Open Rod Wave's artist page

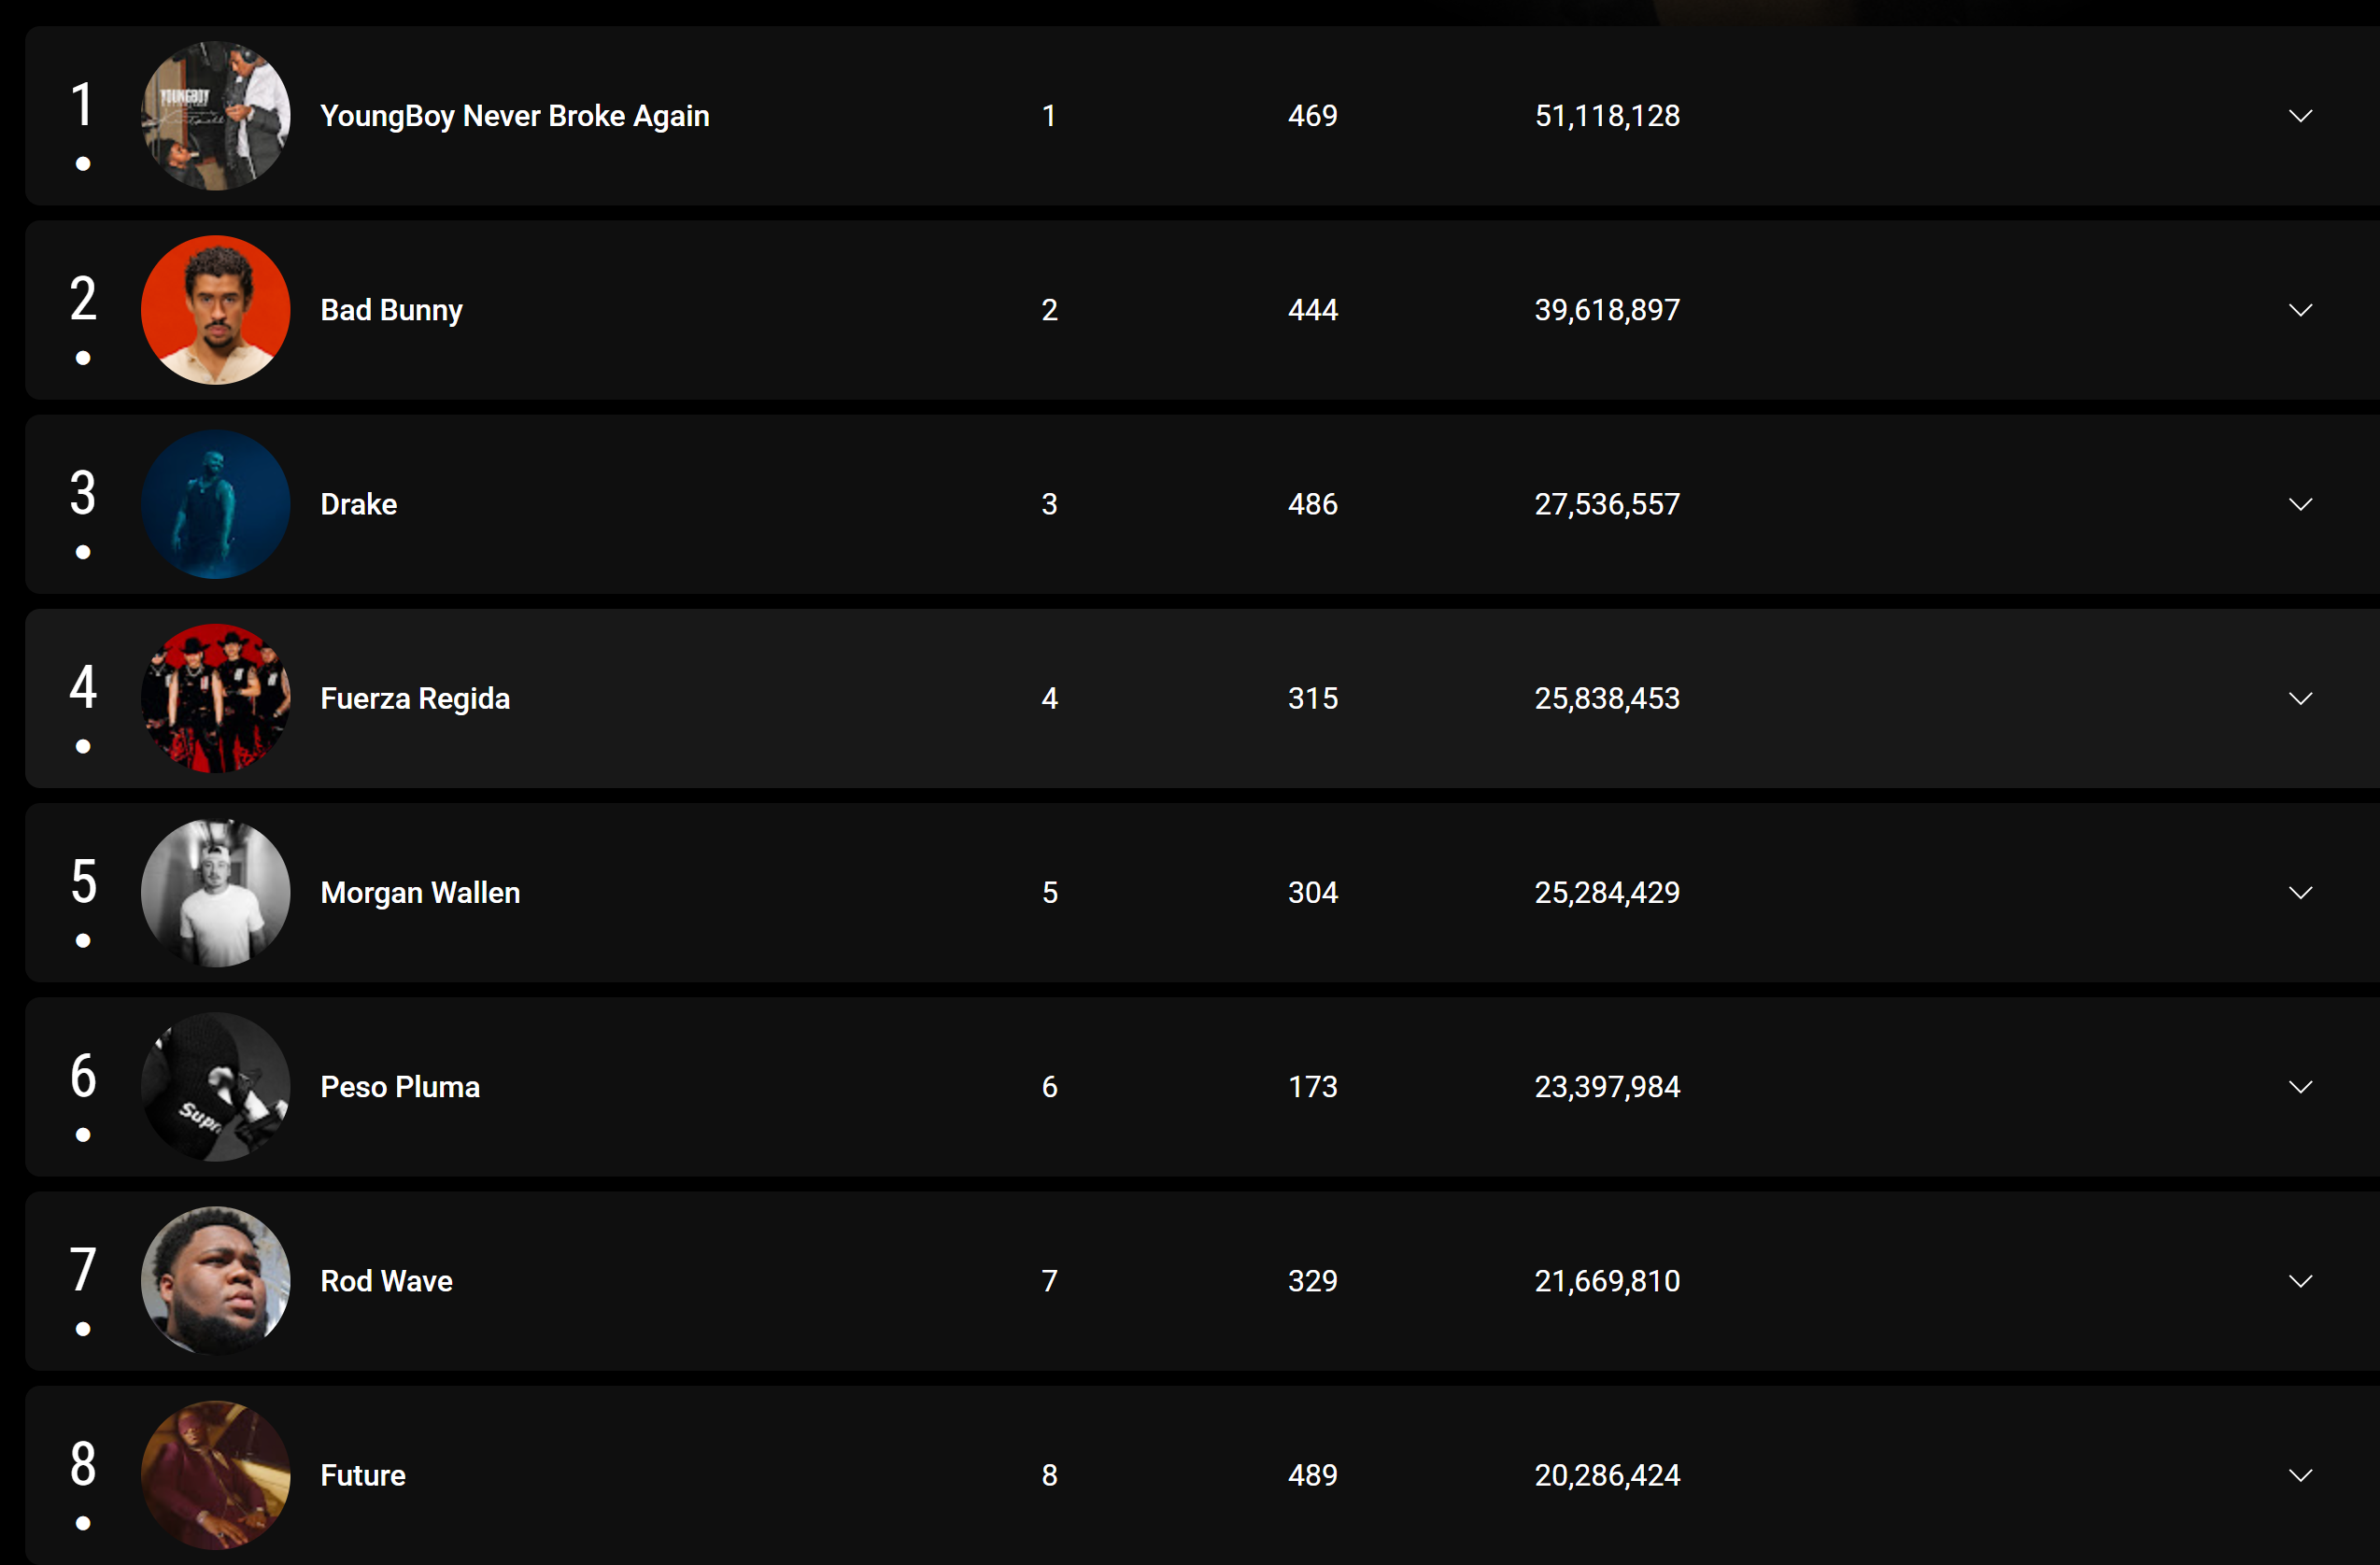[x=386, y=1280]
